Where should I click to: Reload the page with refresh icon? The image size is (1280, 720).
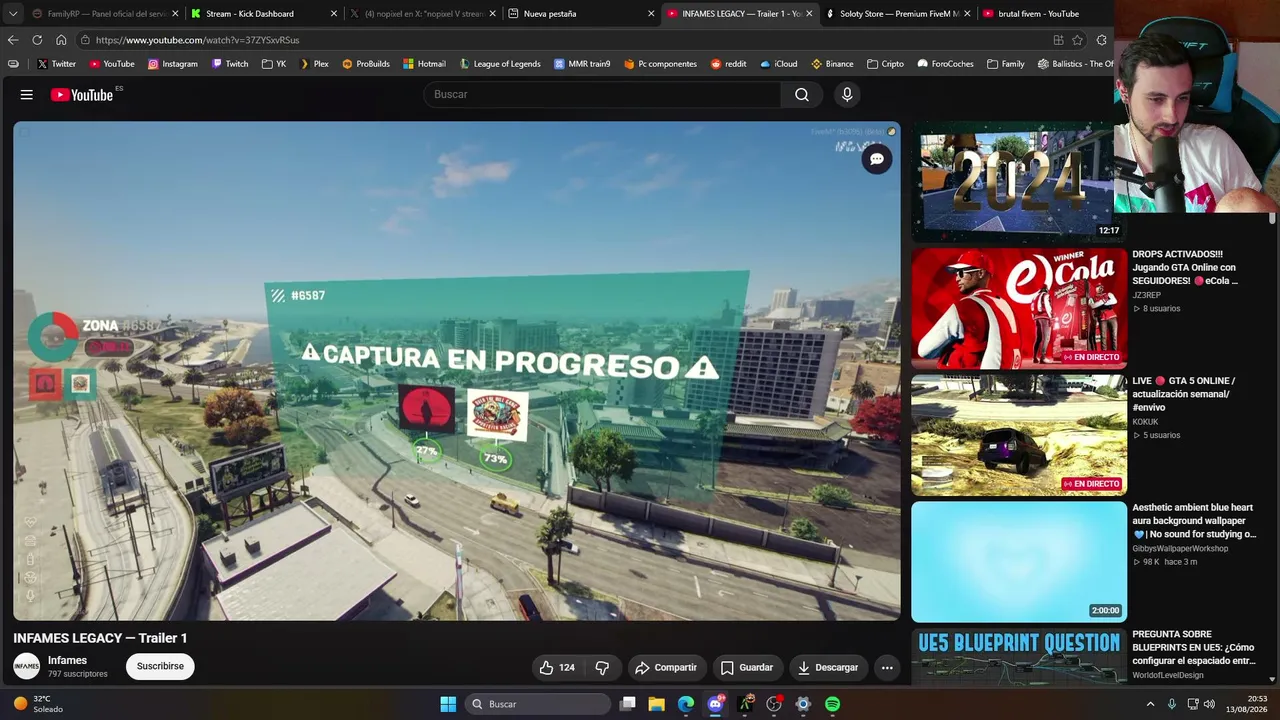point(37,40)
